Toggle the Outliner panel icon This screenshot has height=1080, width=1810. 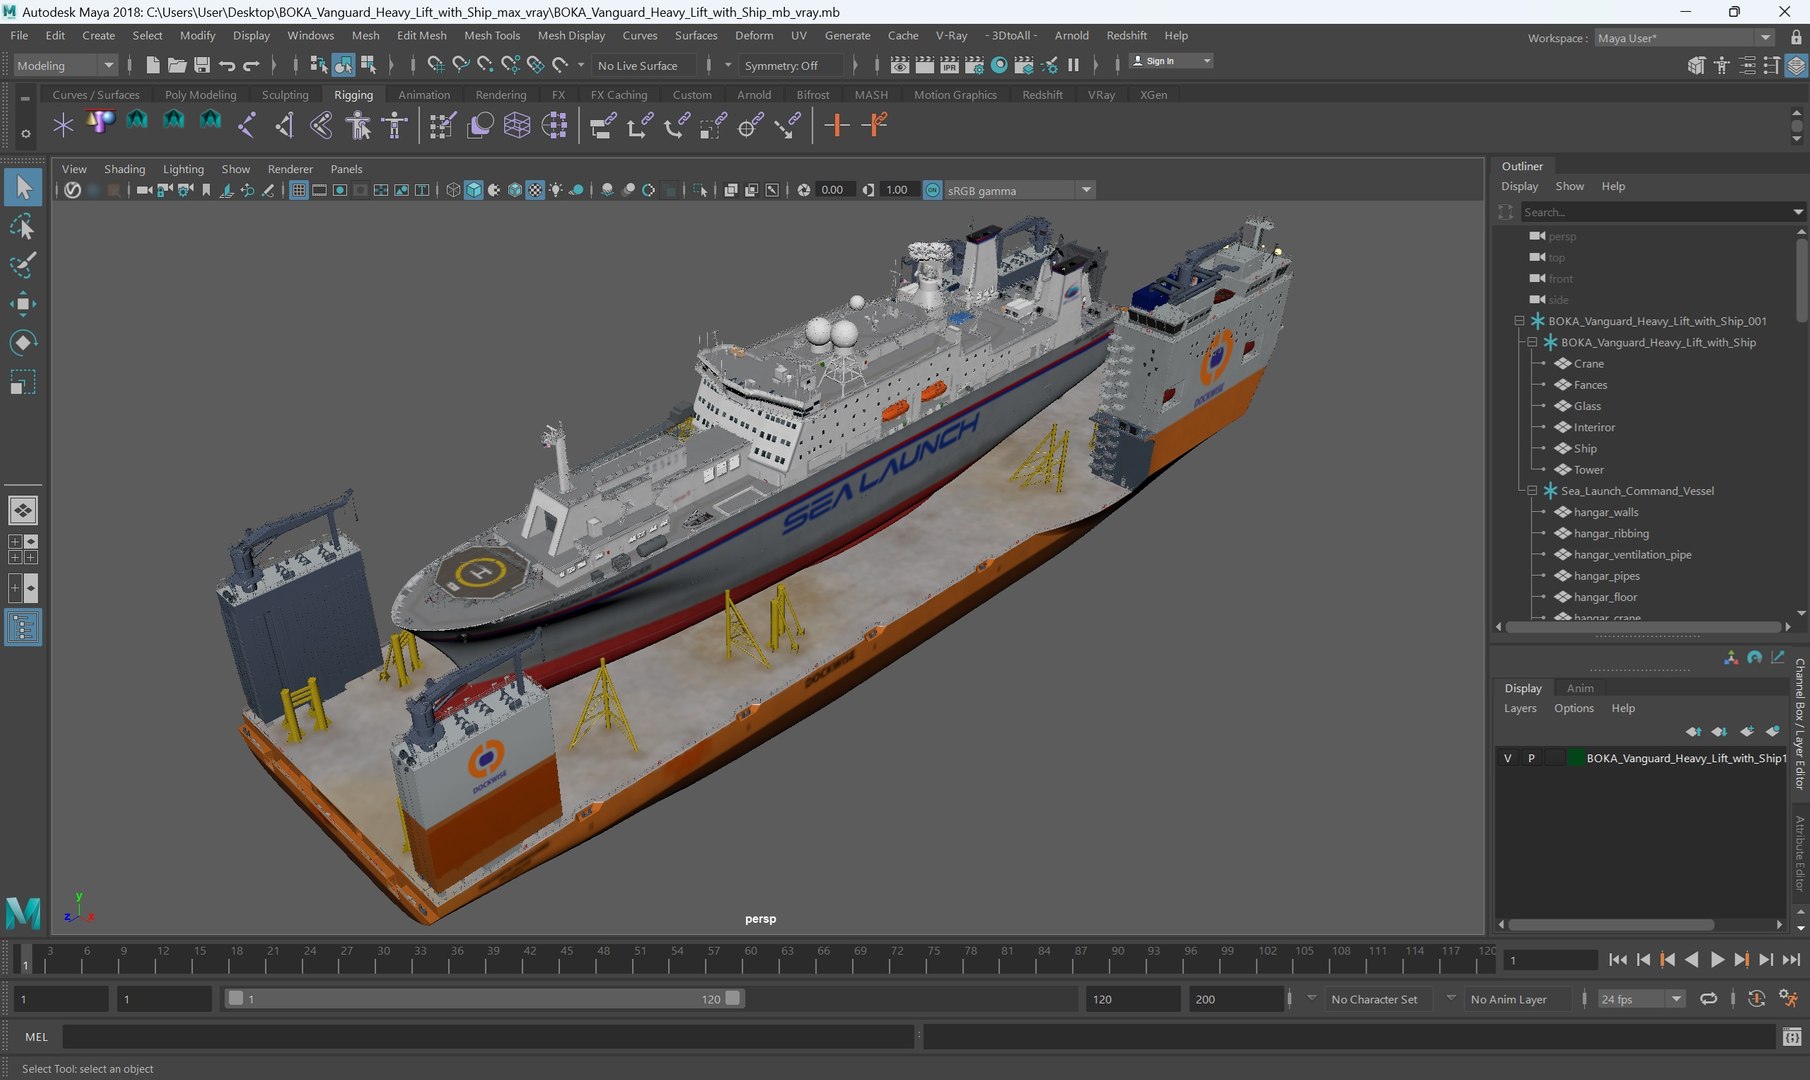pyautogui.click(x=23, y=627)
